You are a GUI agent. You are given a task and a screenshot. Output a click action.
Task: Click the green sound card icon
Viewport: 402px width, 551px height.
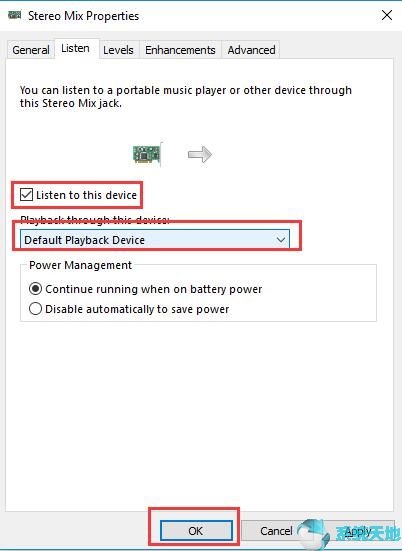click(148, 154)
